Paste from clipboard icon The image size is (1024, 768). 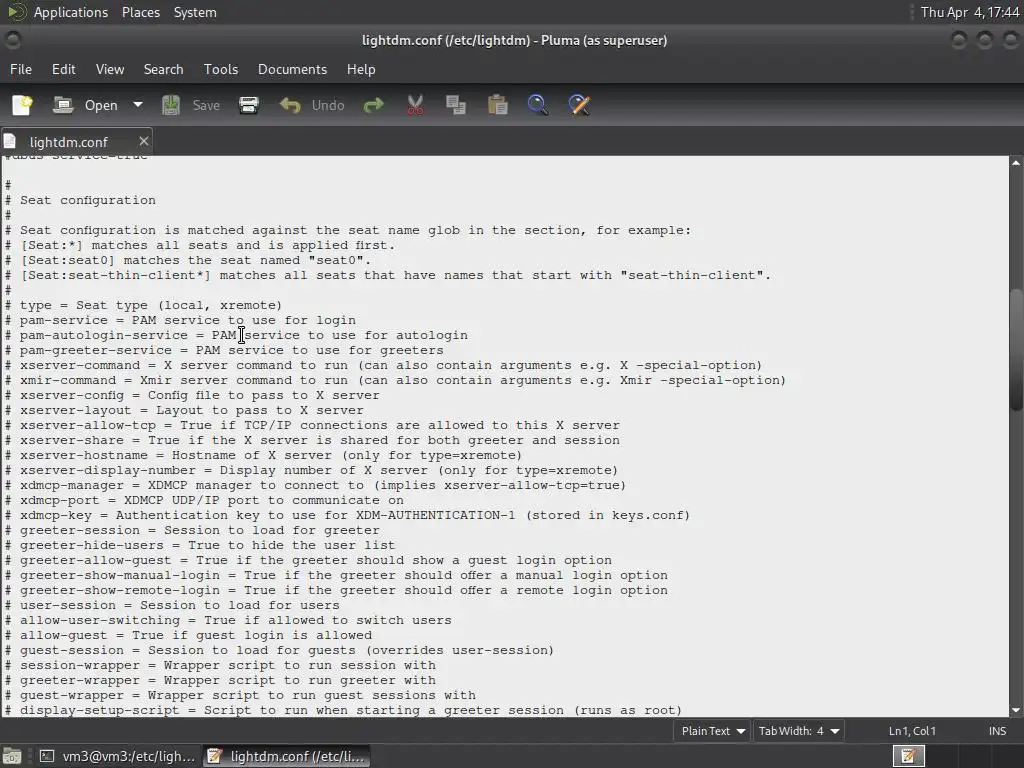coord(498,105)
